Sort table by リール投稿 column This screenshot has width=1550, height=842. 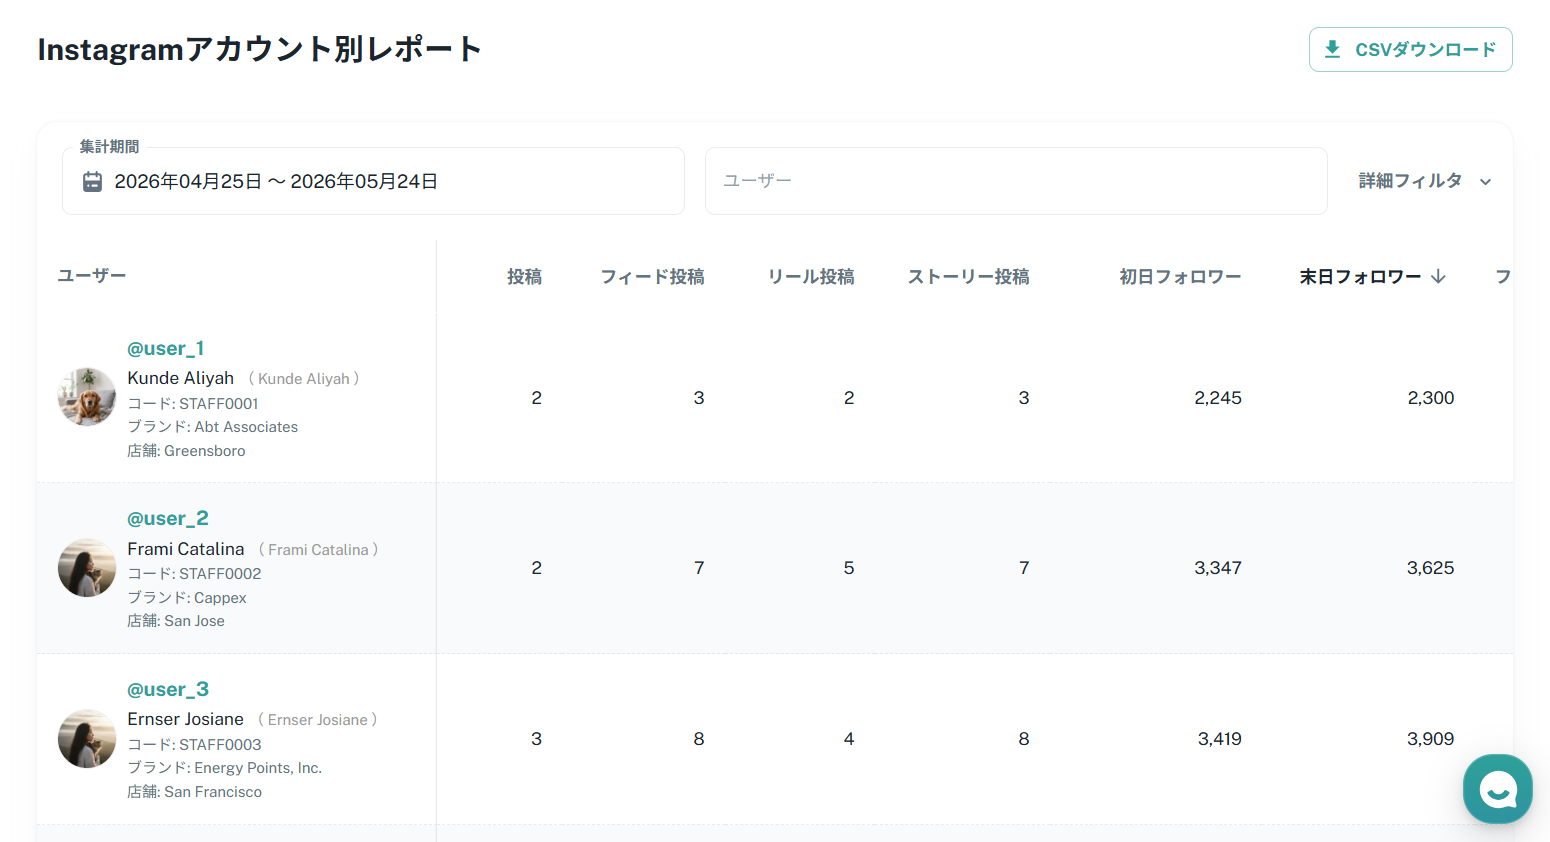click(x=811, y=277)
